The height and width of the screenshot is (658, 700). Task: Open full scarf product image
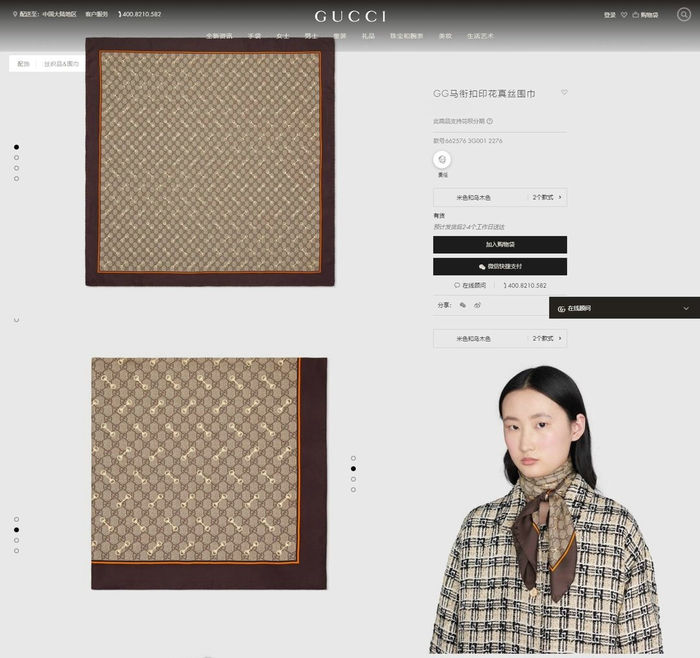[210, 162]
